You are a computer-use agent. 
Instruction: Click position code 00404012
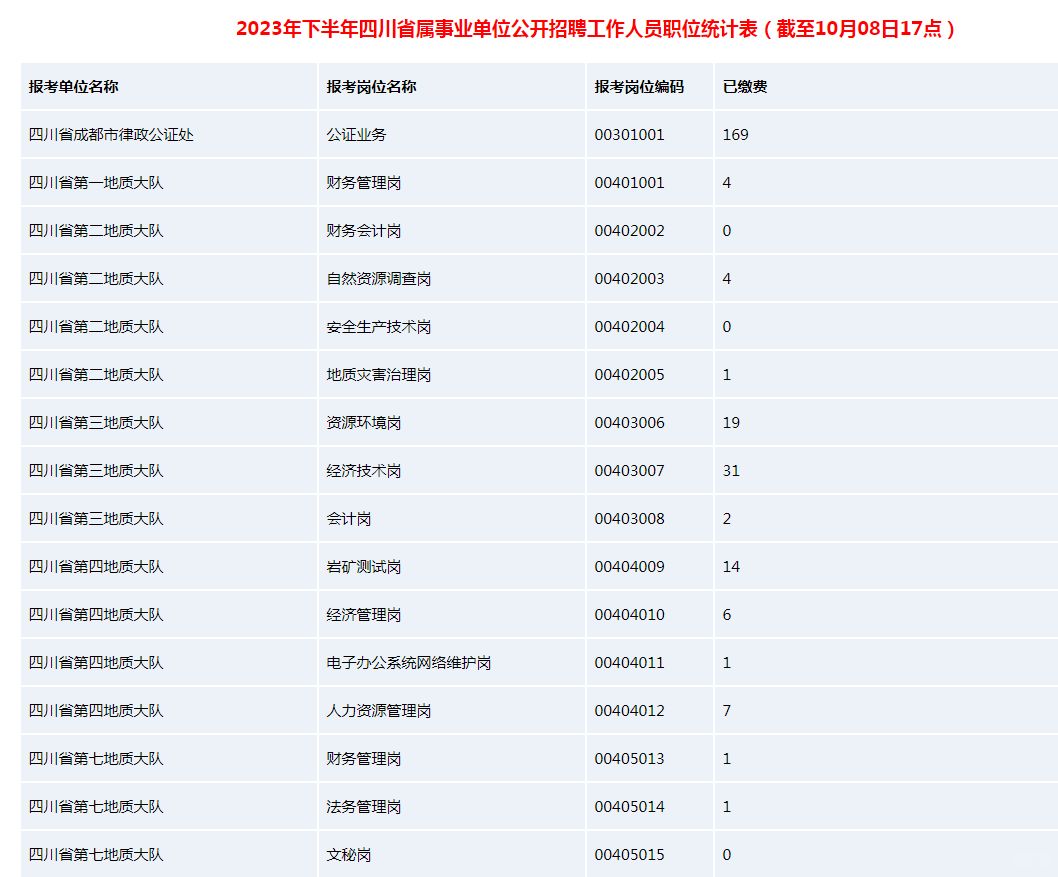629,710
